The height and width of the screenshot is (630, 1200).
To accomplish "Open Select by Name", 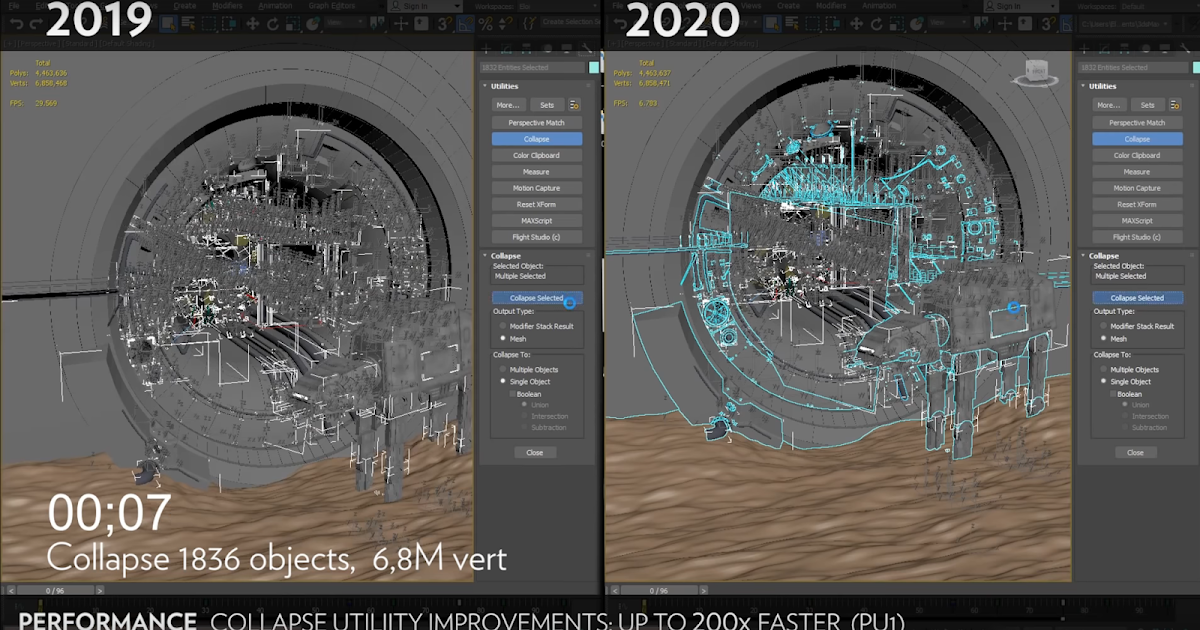I will tap(187, 21).
